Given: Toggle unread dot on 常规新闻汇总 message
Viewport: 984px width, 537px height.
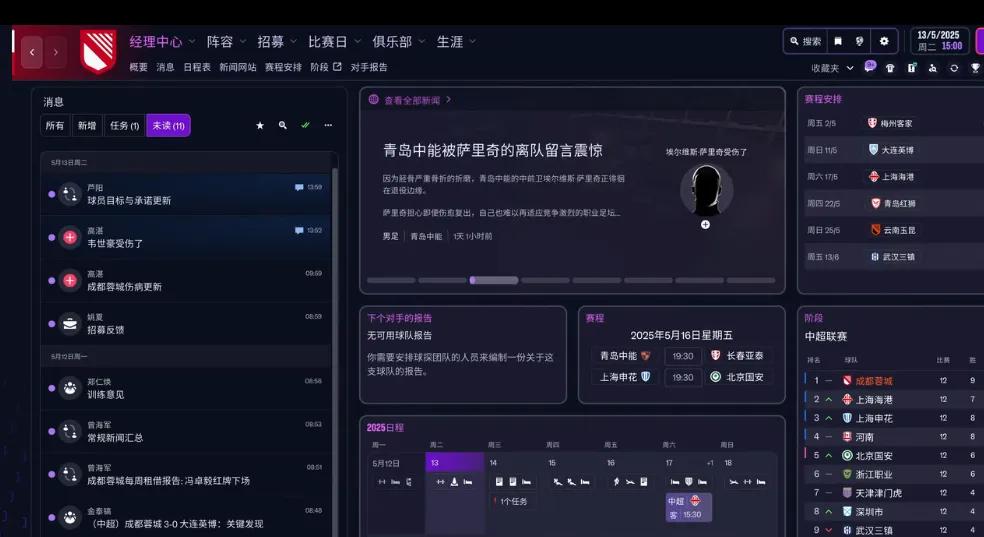Looking at the screenshot, I should 51,431.
